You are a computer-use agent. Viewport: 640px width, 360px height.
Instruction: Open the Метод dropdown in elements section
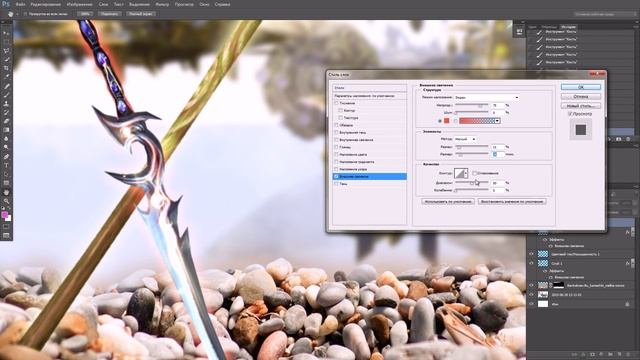(465, 139)
